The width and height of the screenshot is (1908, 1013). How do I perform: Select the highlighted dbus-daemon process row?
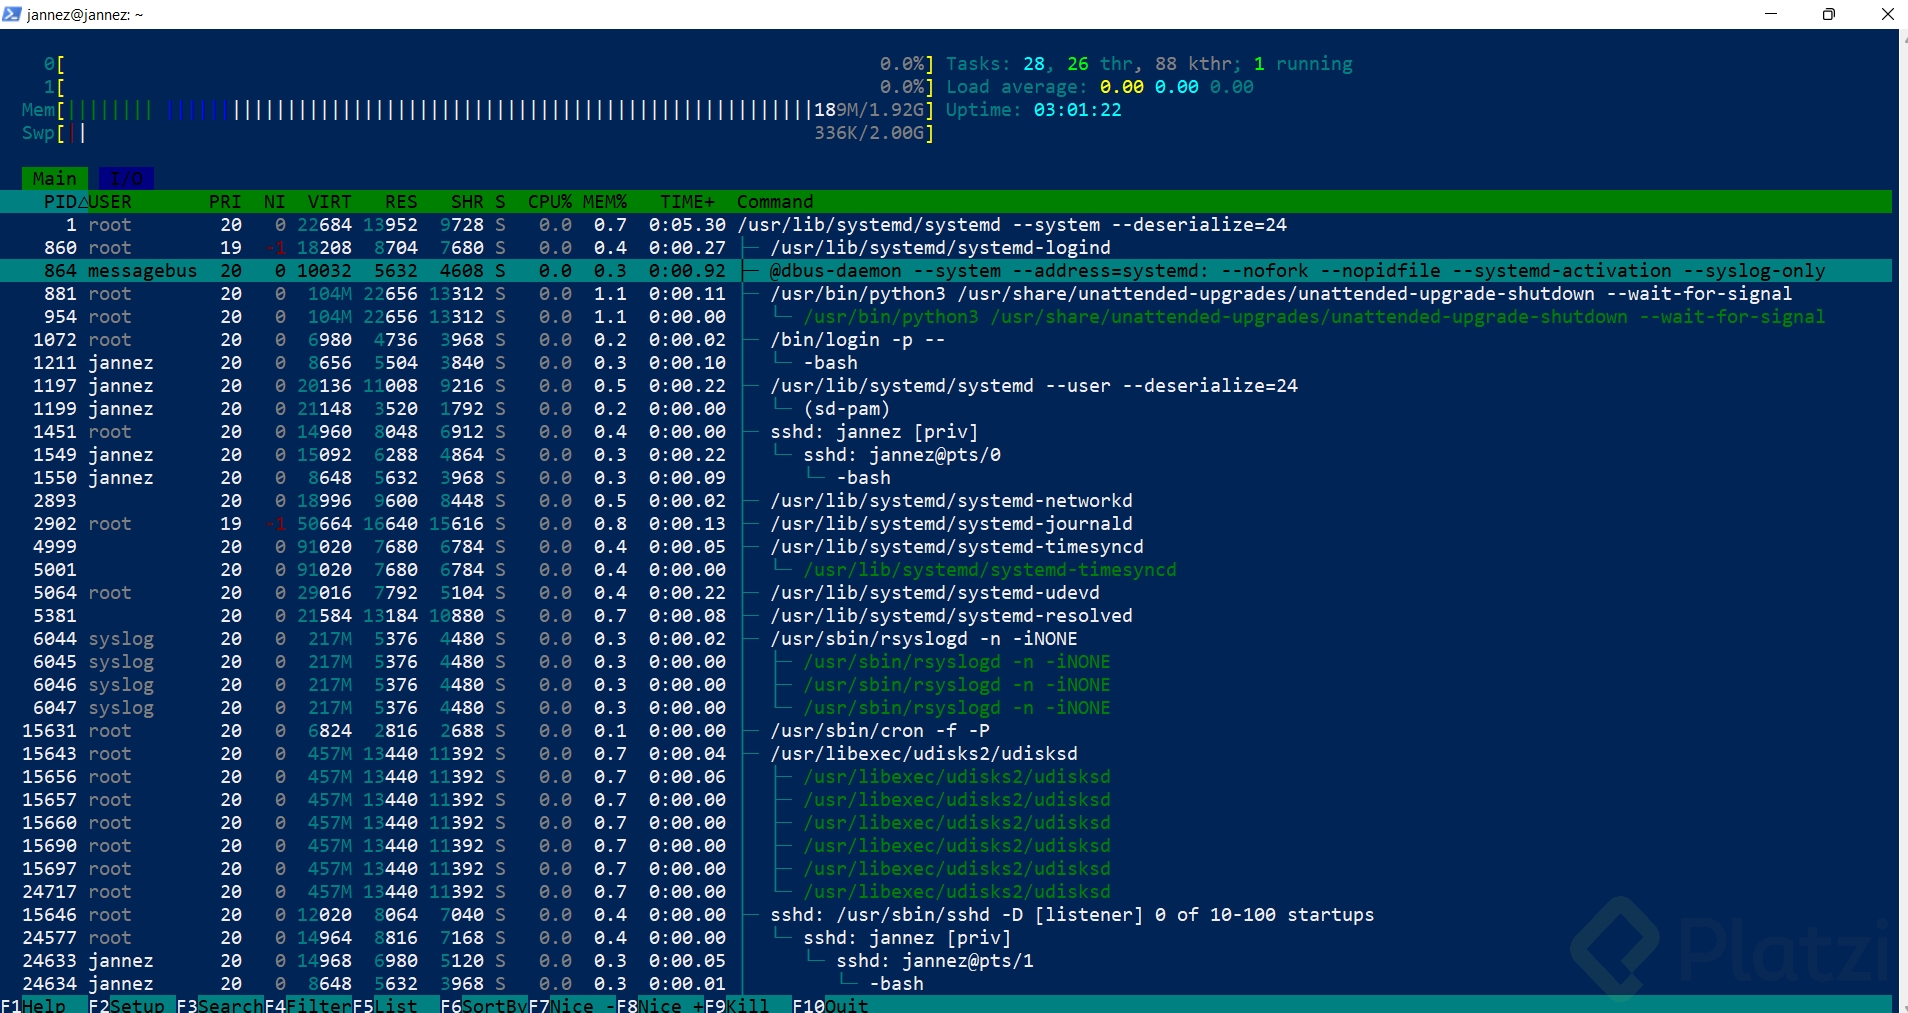tap(946, 271)
